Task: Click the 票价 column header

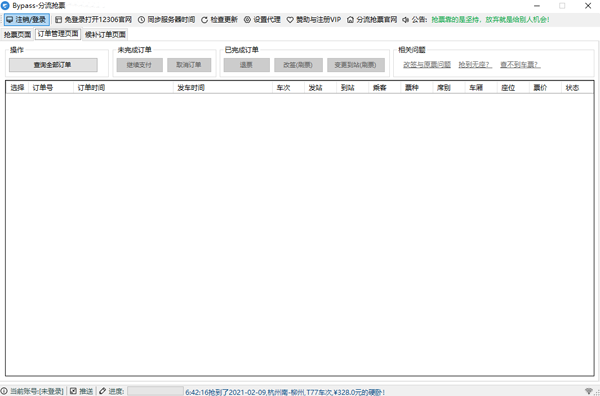Action: click(546, 88)
